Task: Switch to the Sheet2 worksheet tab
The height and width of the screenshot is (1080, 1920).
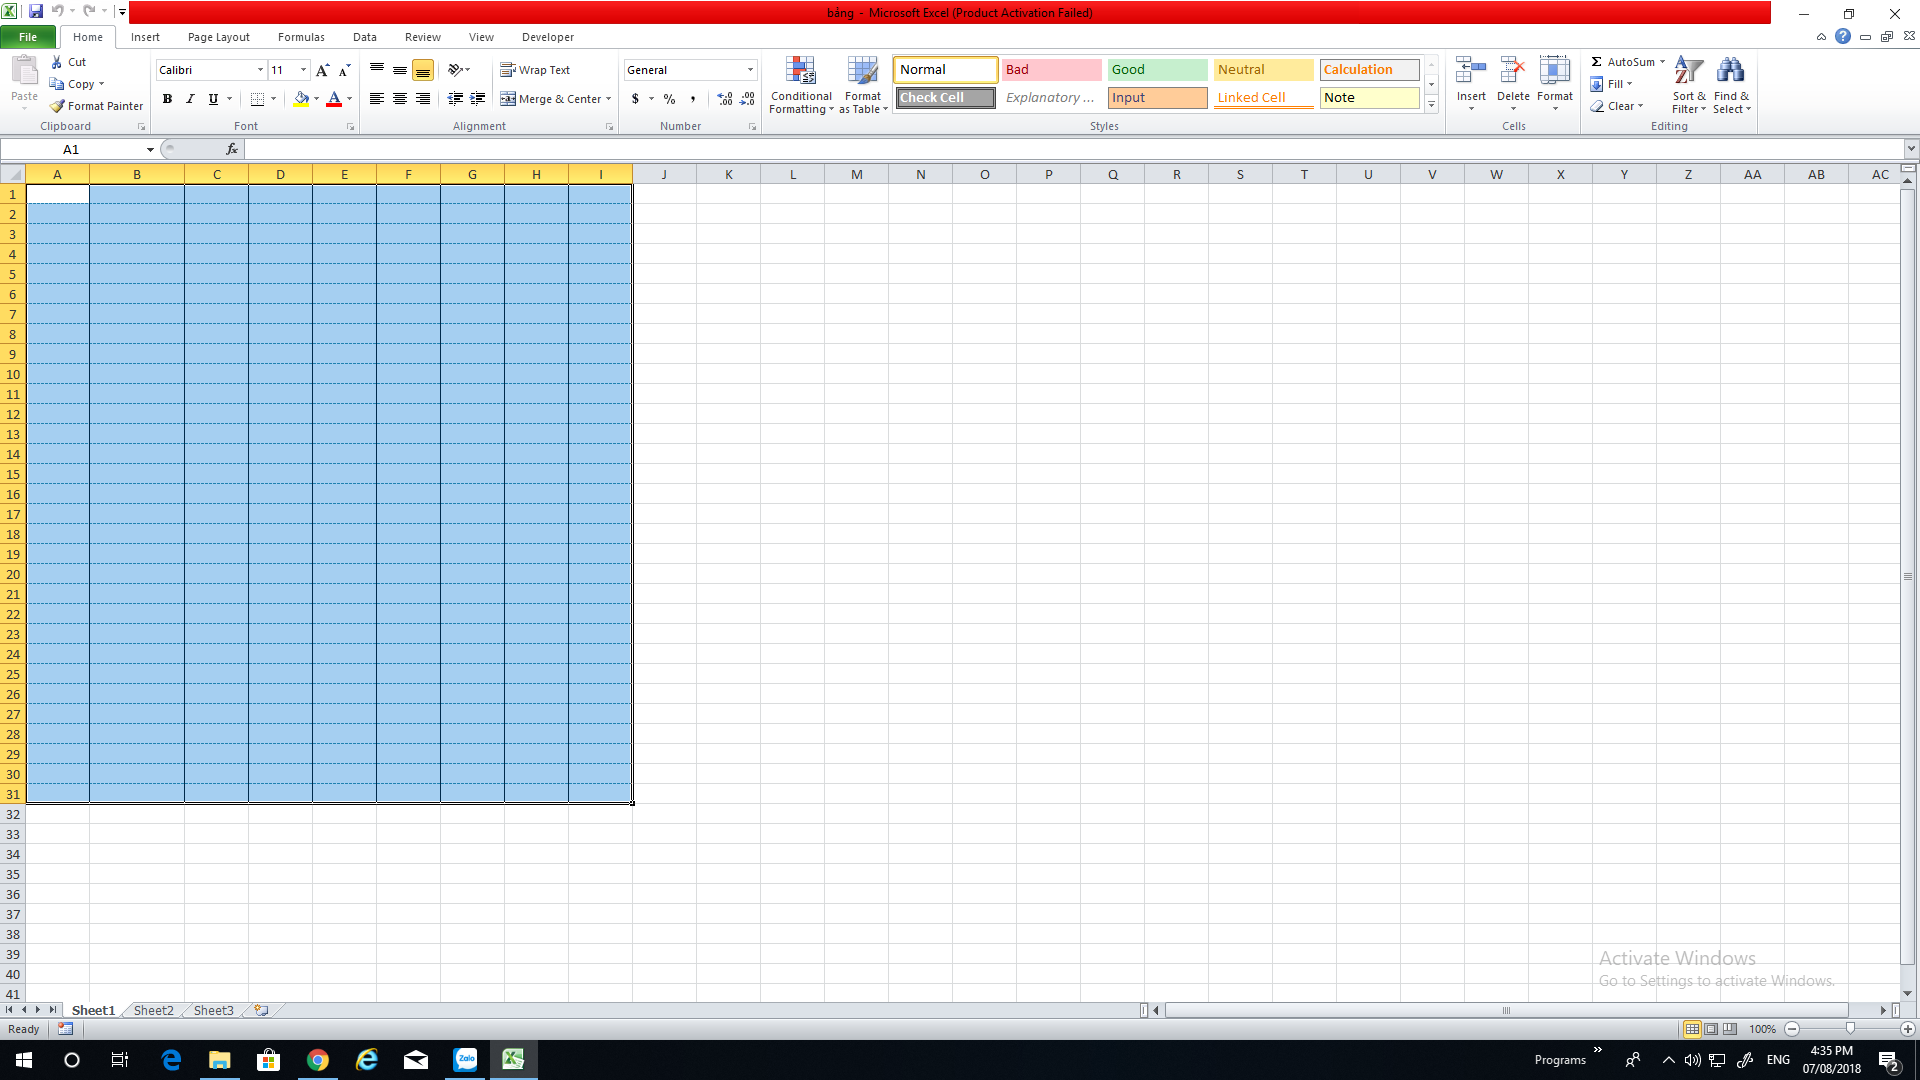Action: [153, 1010]
